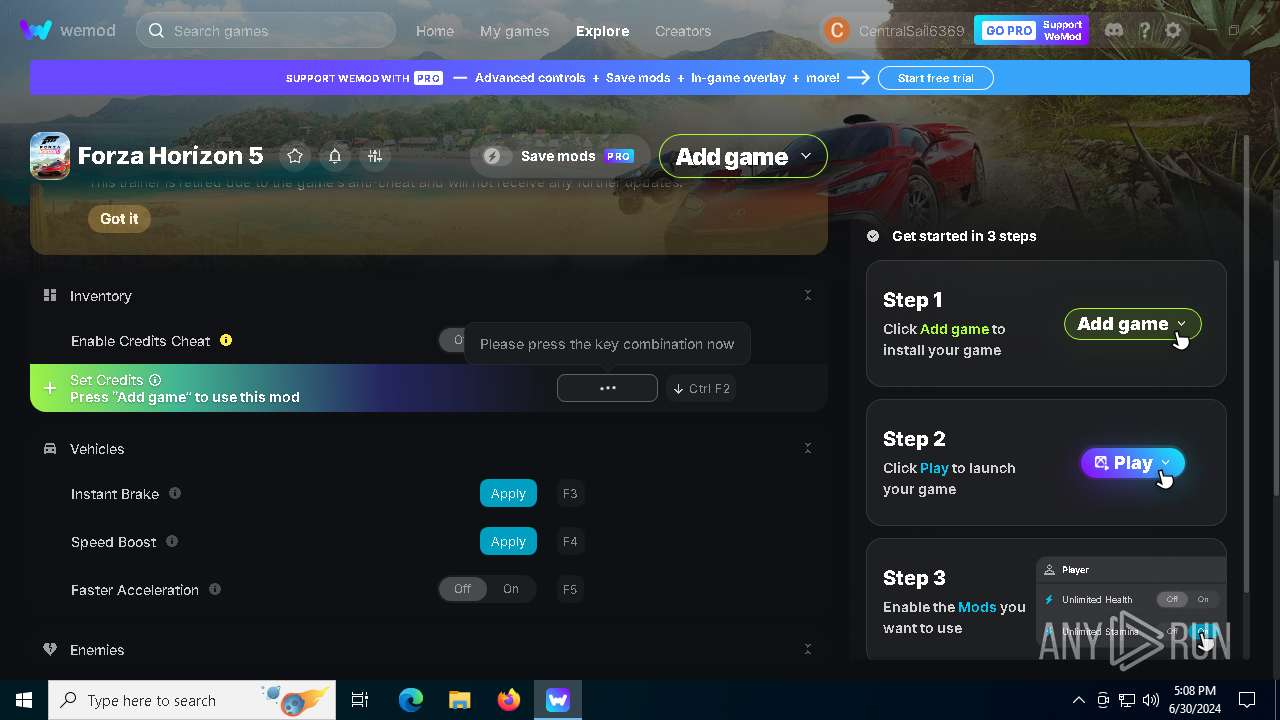Click the user avatar icon
Image resolution: width=1280 pixels, height=720 pixels.
pyautogui.click(x=836, y=31)
